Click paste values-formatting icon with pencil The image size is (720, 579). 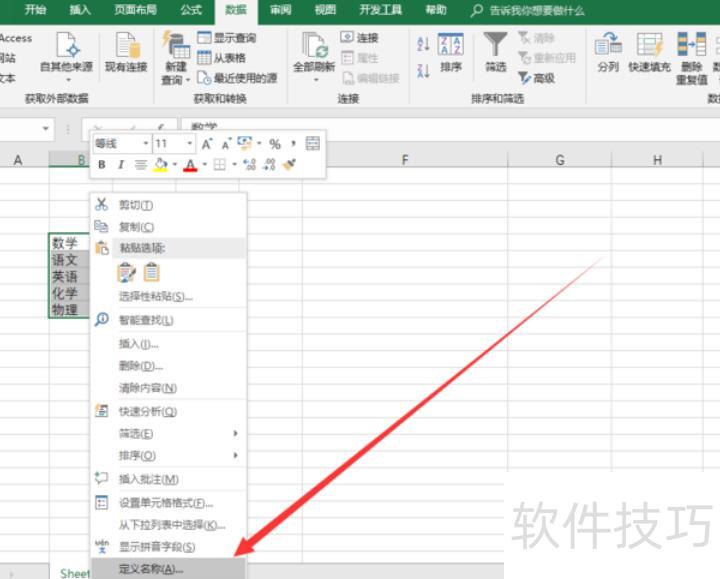click(x=126, y=272)
